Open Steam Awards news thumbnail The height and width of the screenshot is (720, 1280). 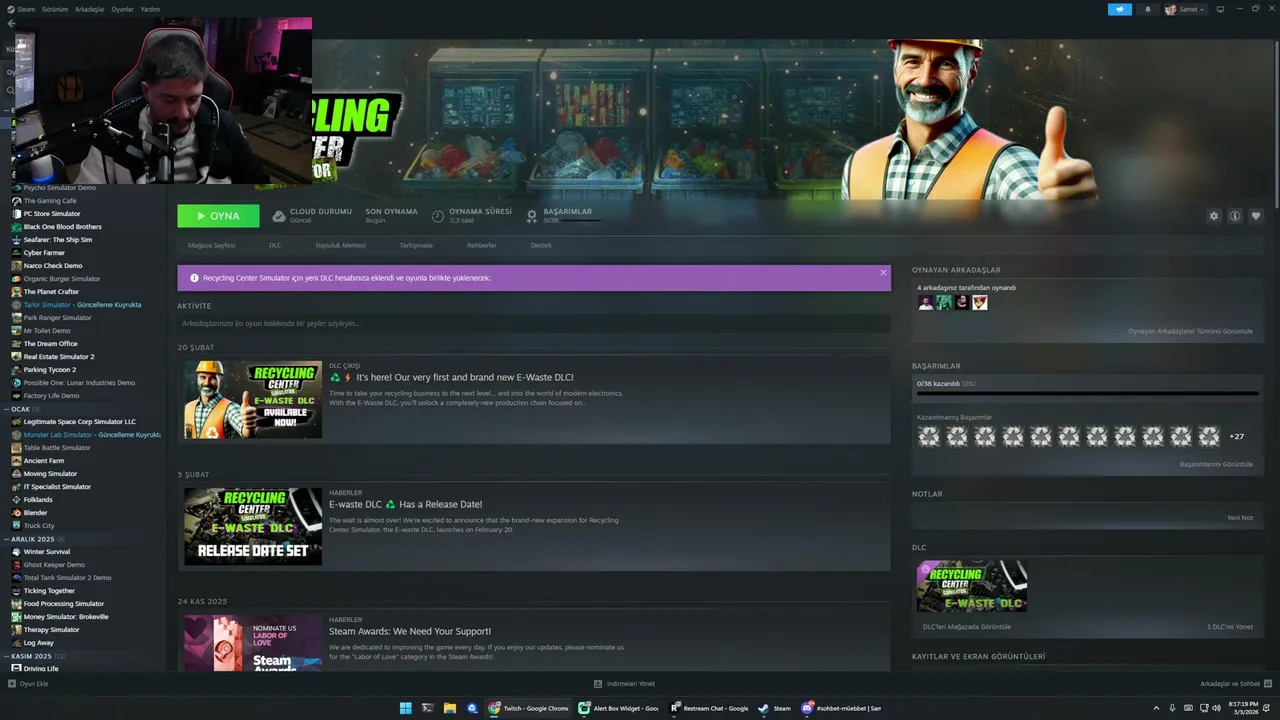tap(253, 642)
